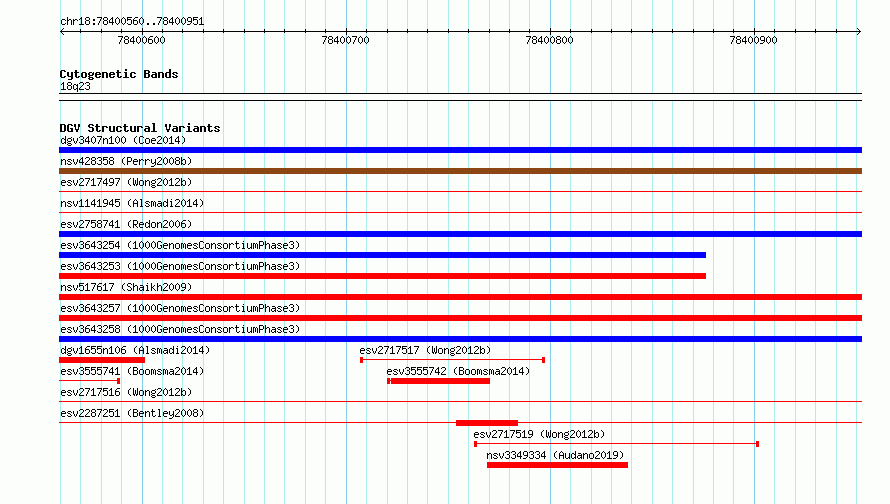Click the red esv3643253 variant bar

click(x=383, y=276)
